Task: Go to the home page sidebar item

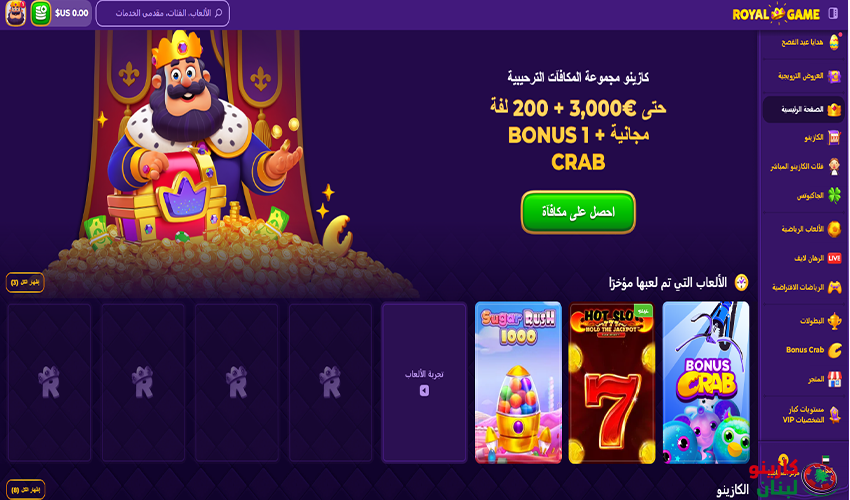Action: [x=803, y=109]
